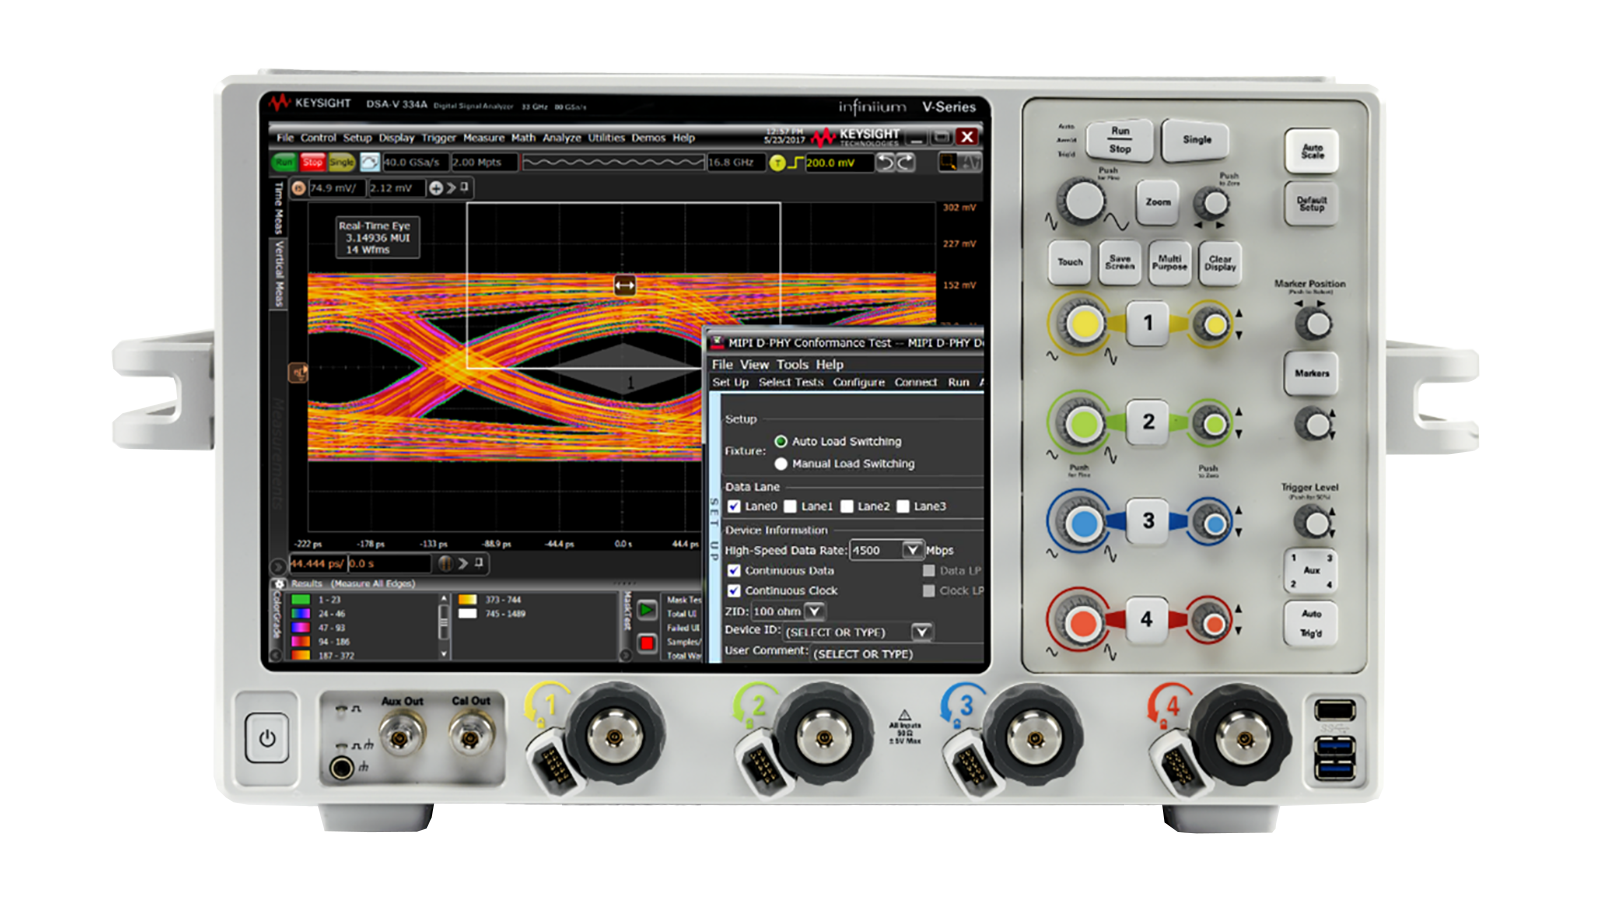Click the green 1-23 color grade swatch
This screenshot has width=1600, height=900.
[300, 600]
